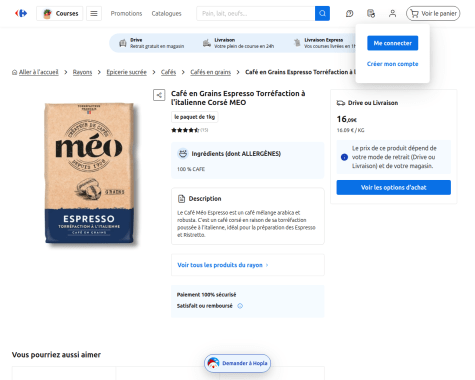Click the Carrefour logo
Screen dimensions: 475x380
coord(21,13)
